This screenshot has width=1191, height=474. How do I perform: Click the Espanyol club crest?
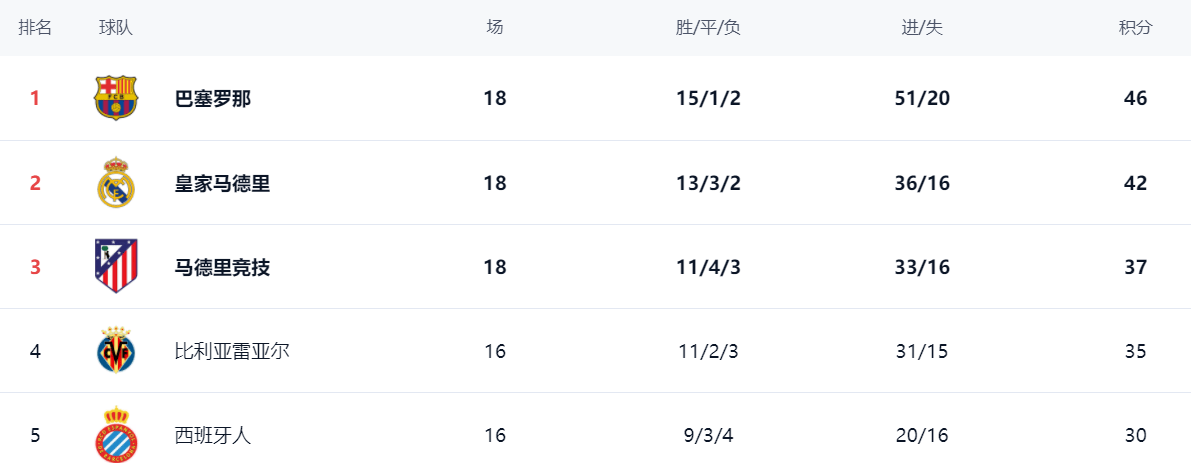(116, 435)
